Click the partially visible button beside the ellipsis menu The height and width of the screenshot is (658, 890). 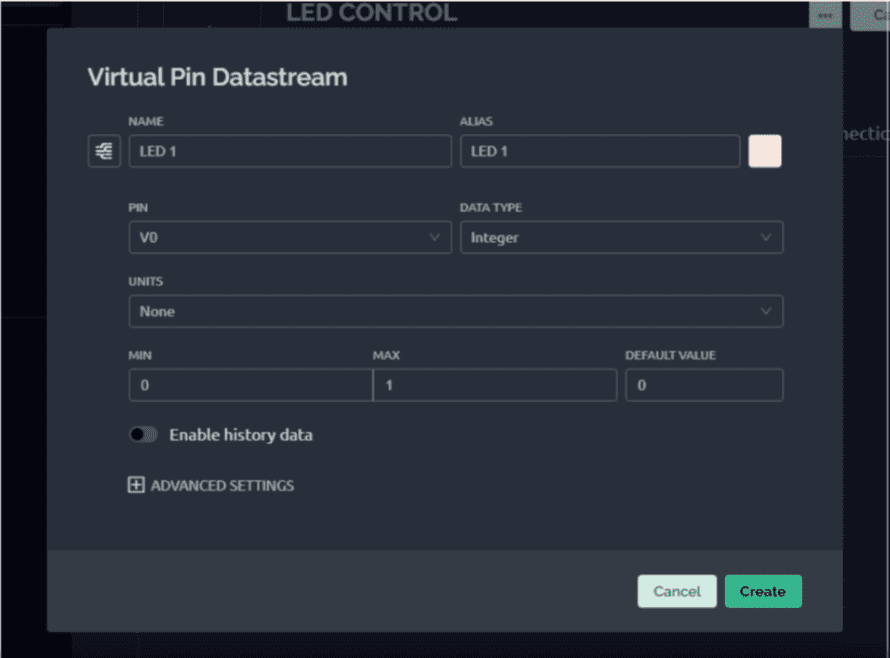(x=874, y=15)
